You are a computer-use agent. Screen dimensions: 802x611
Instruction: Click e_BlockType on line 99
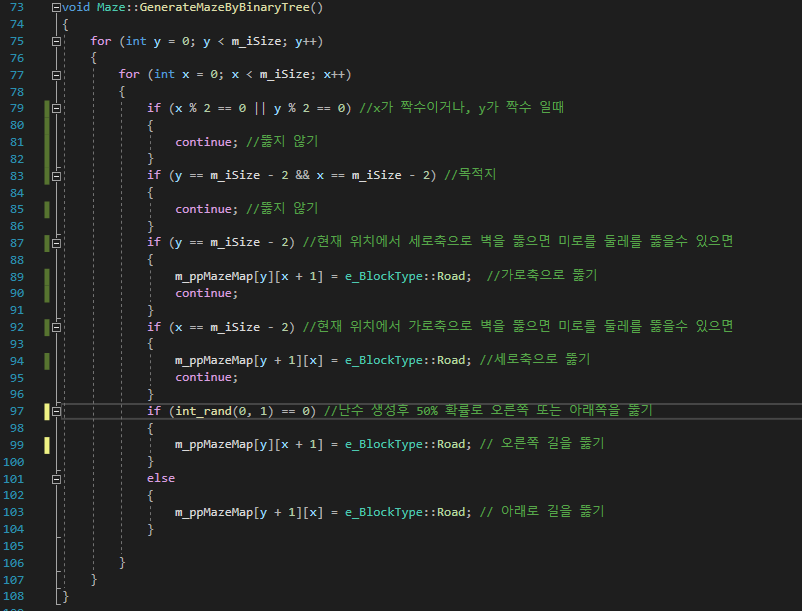pyautogui.click(x=384, y=444)
